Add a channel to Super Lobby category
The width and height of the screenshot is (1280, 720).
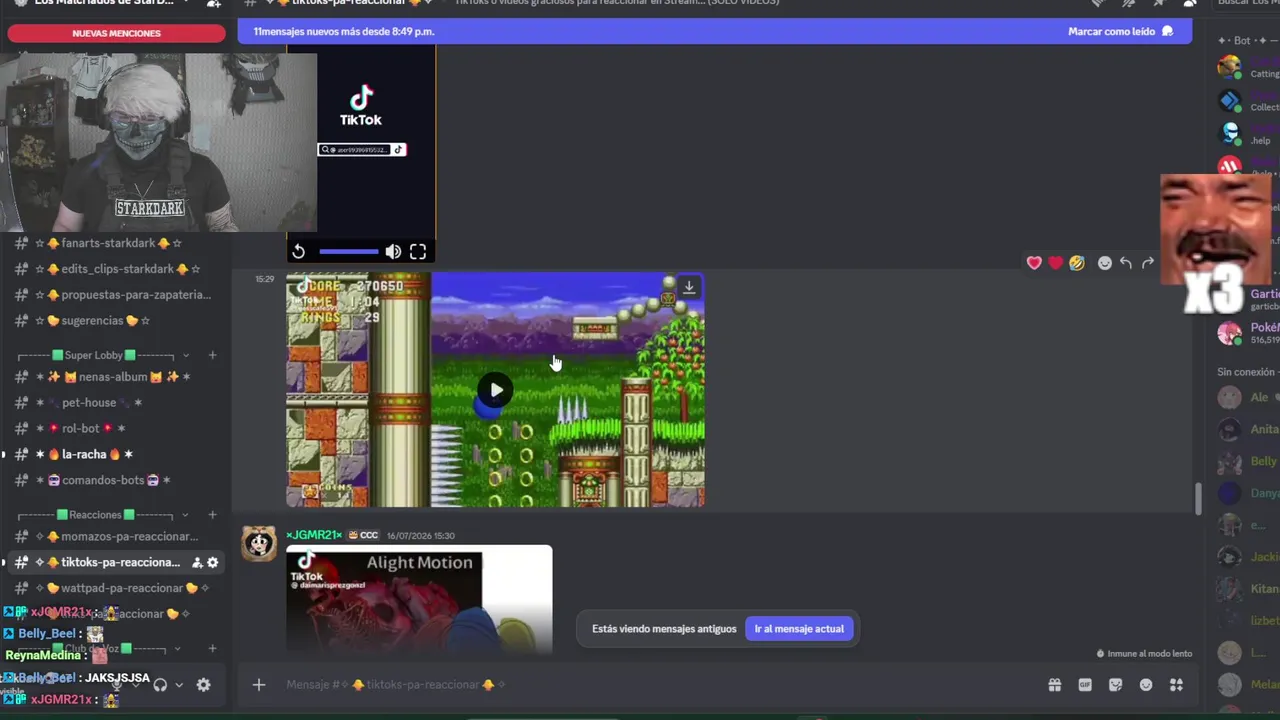(x=212, y=355)
